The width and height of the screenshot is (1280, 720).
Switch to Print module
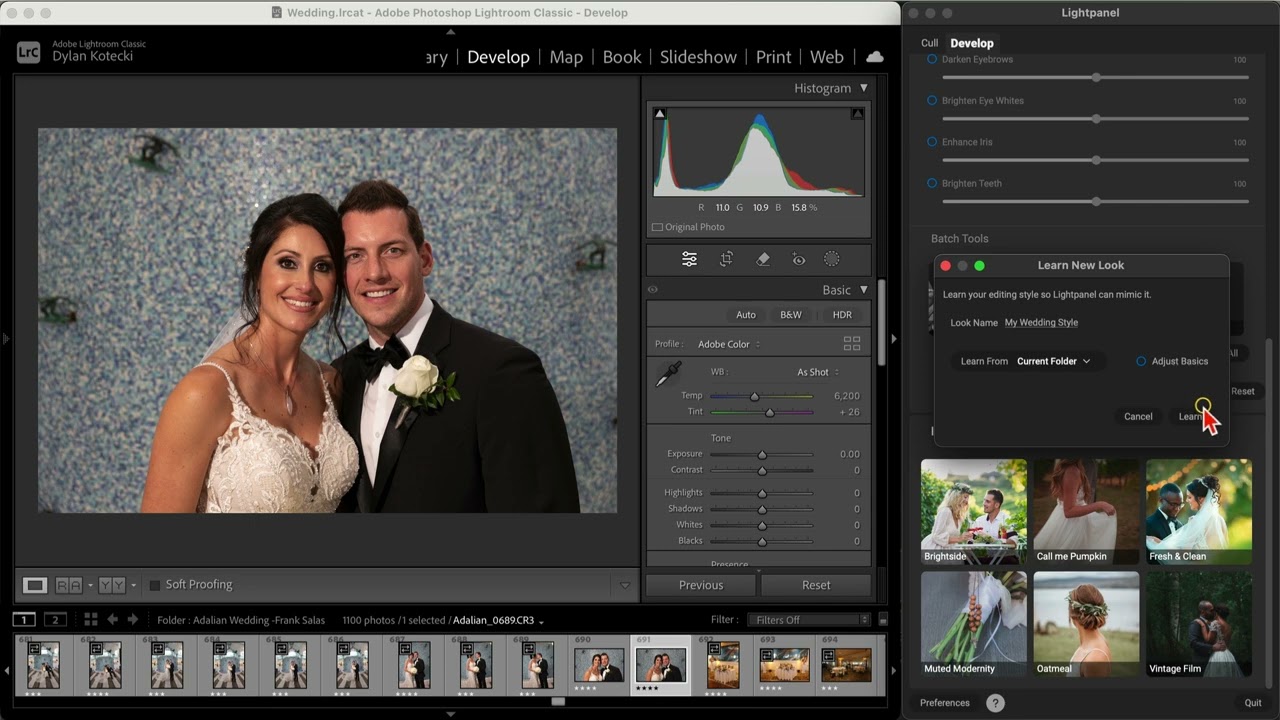(x=773, y=57)
